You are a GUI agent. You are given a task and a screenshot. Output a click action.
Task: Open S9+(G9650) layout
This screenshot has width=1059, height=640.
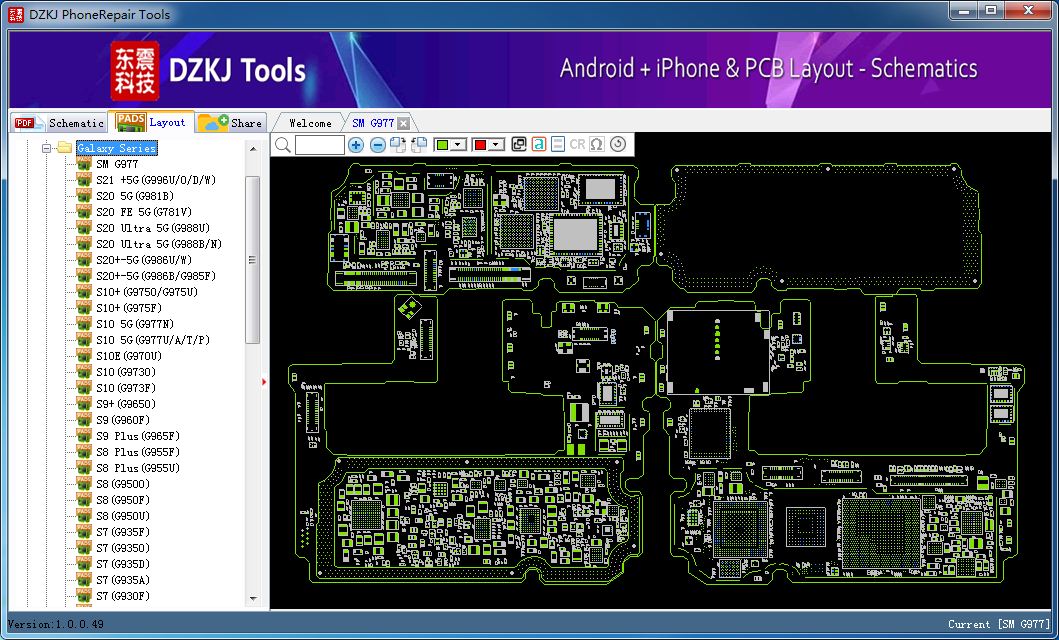tap(126, 404)
